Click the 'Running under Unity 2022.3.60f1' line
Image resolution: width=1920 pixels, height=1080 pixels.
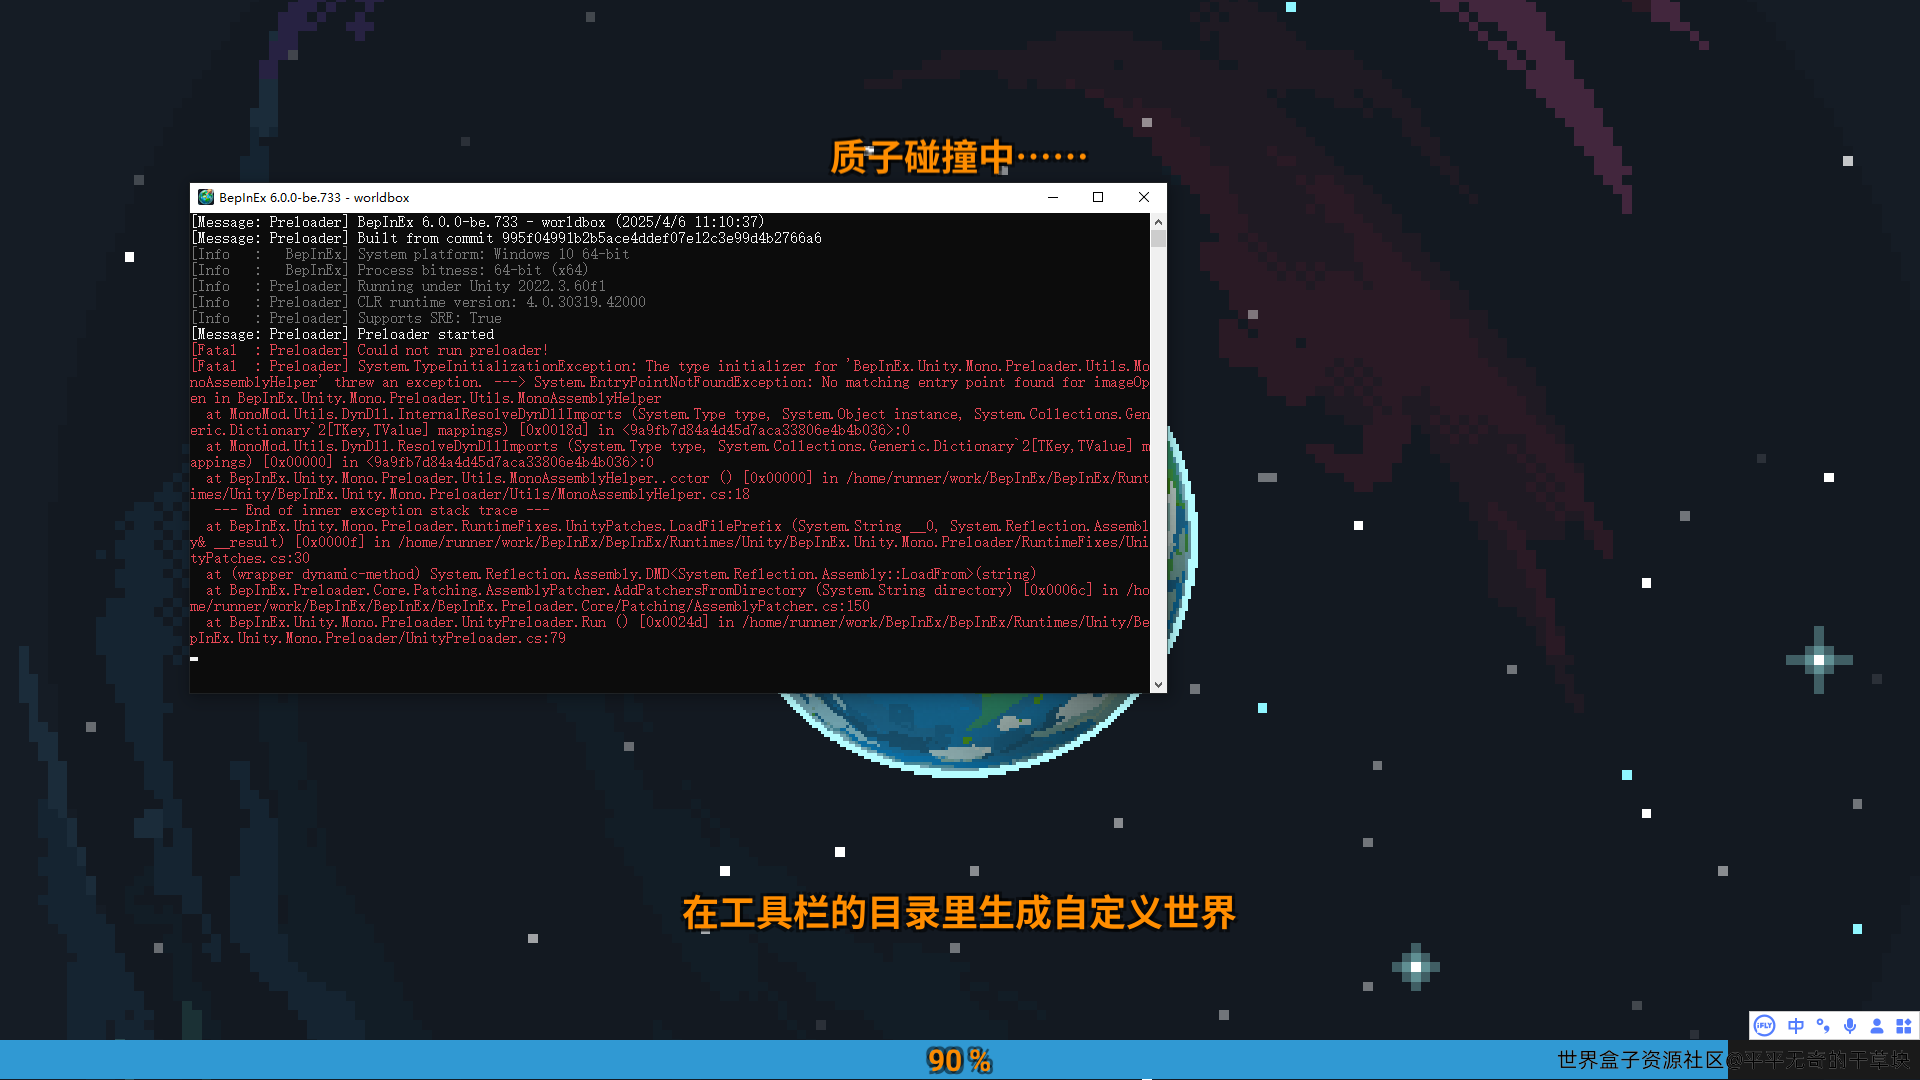pyautogui.click(x=398, y=286)
